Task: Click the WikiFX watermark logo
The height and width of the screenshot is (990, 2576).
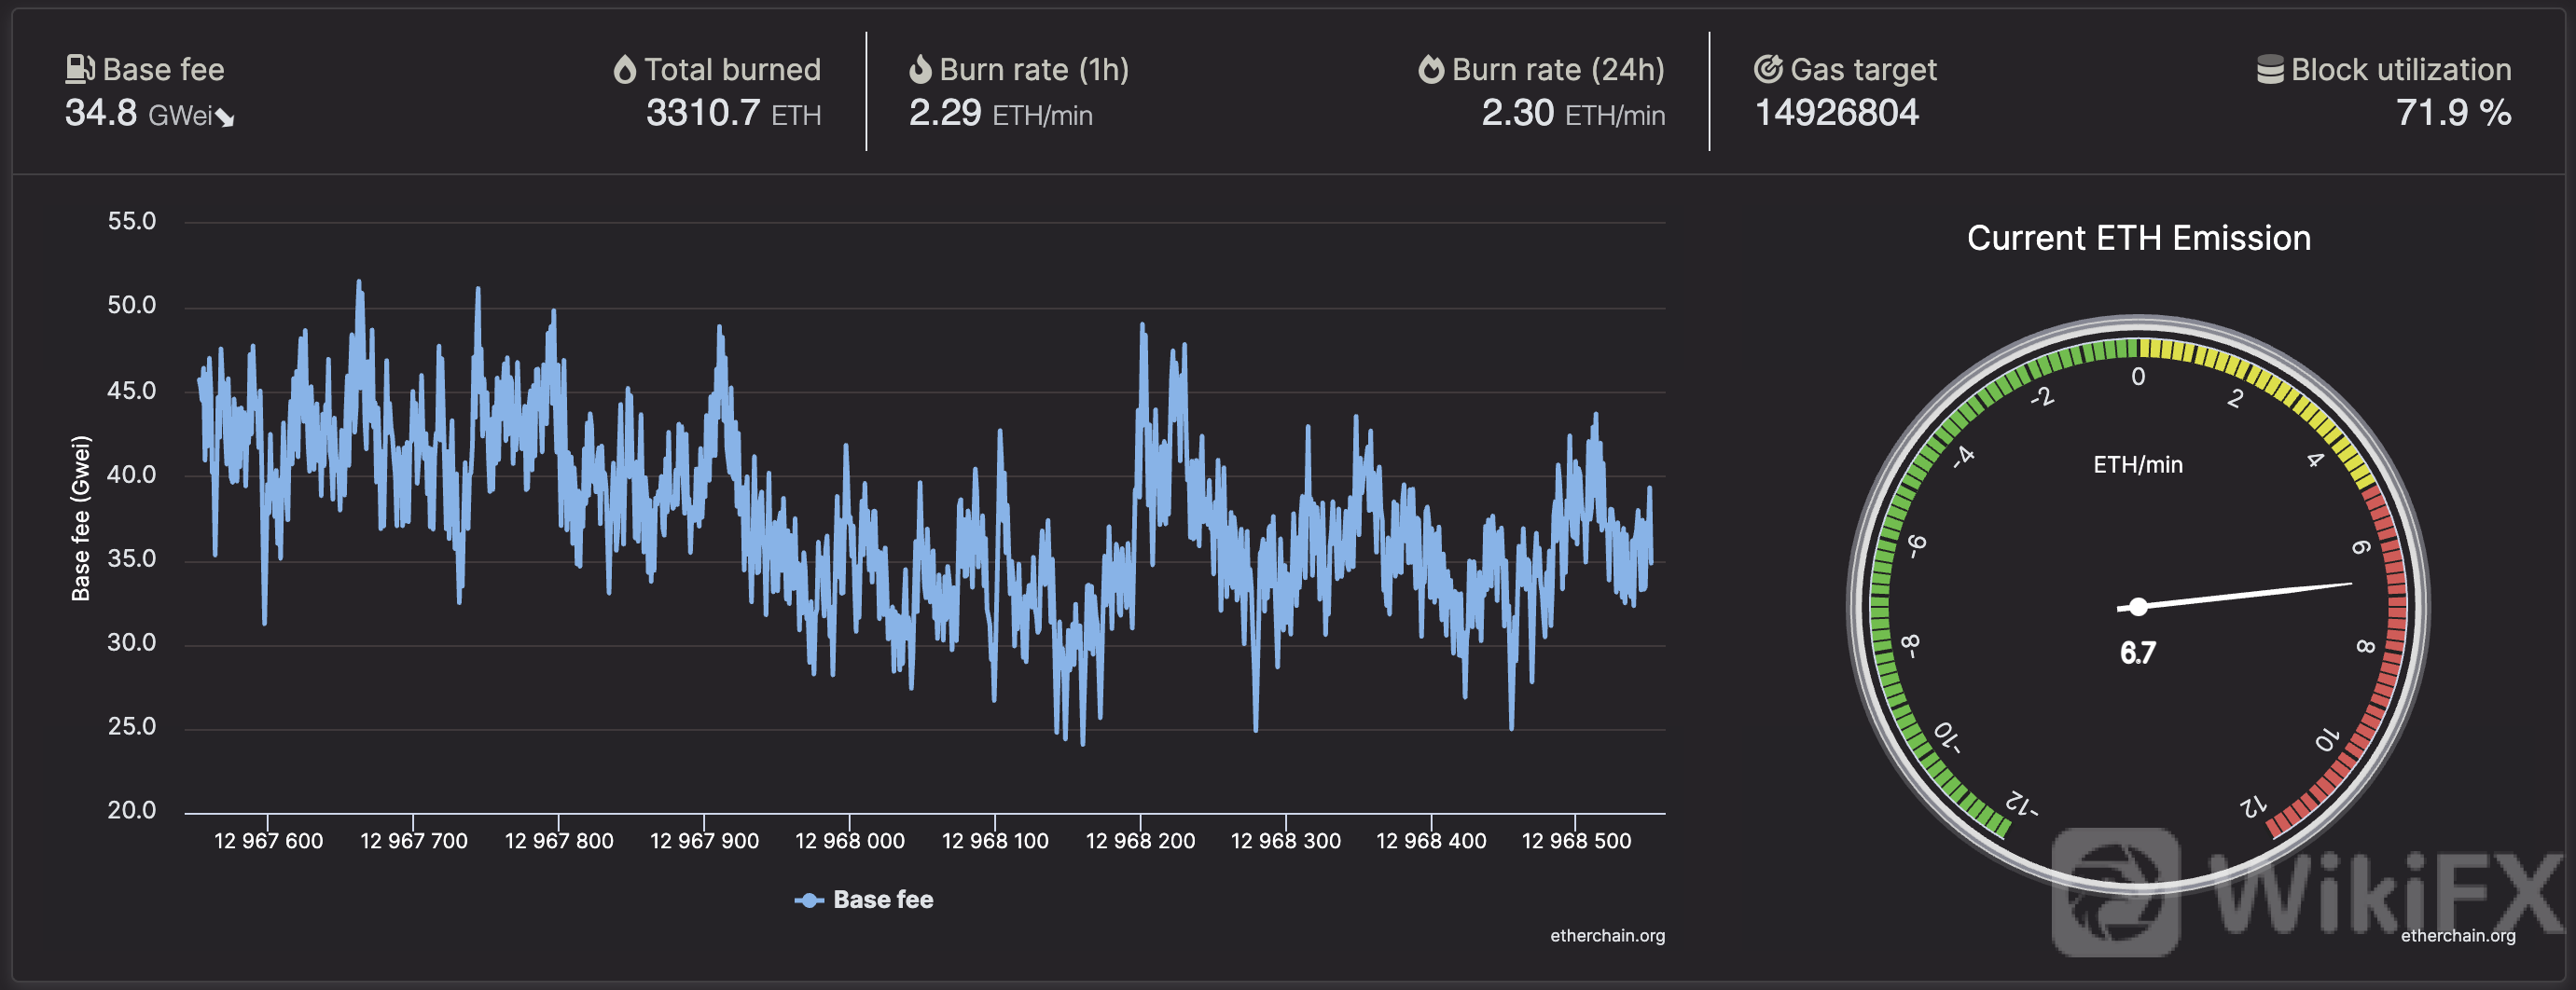Action: pos(2115,892)
